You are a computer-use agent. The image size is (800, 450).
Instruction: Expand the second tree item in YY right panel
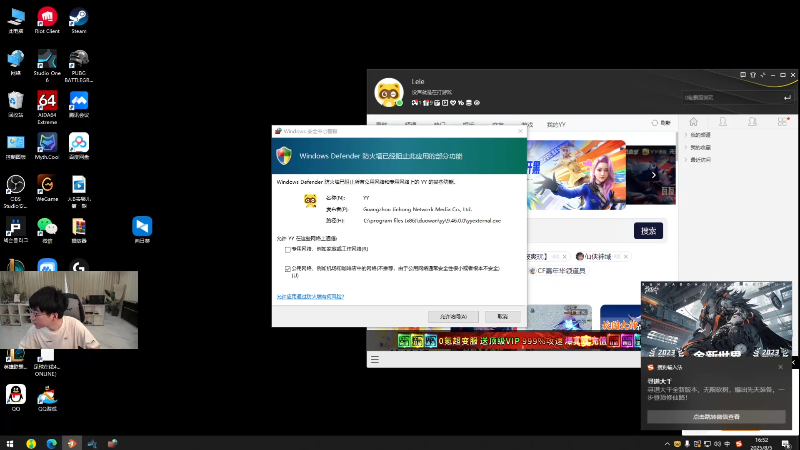pyautogui.click(x=686, y=147)
